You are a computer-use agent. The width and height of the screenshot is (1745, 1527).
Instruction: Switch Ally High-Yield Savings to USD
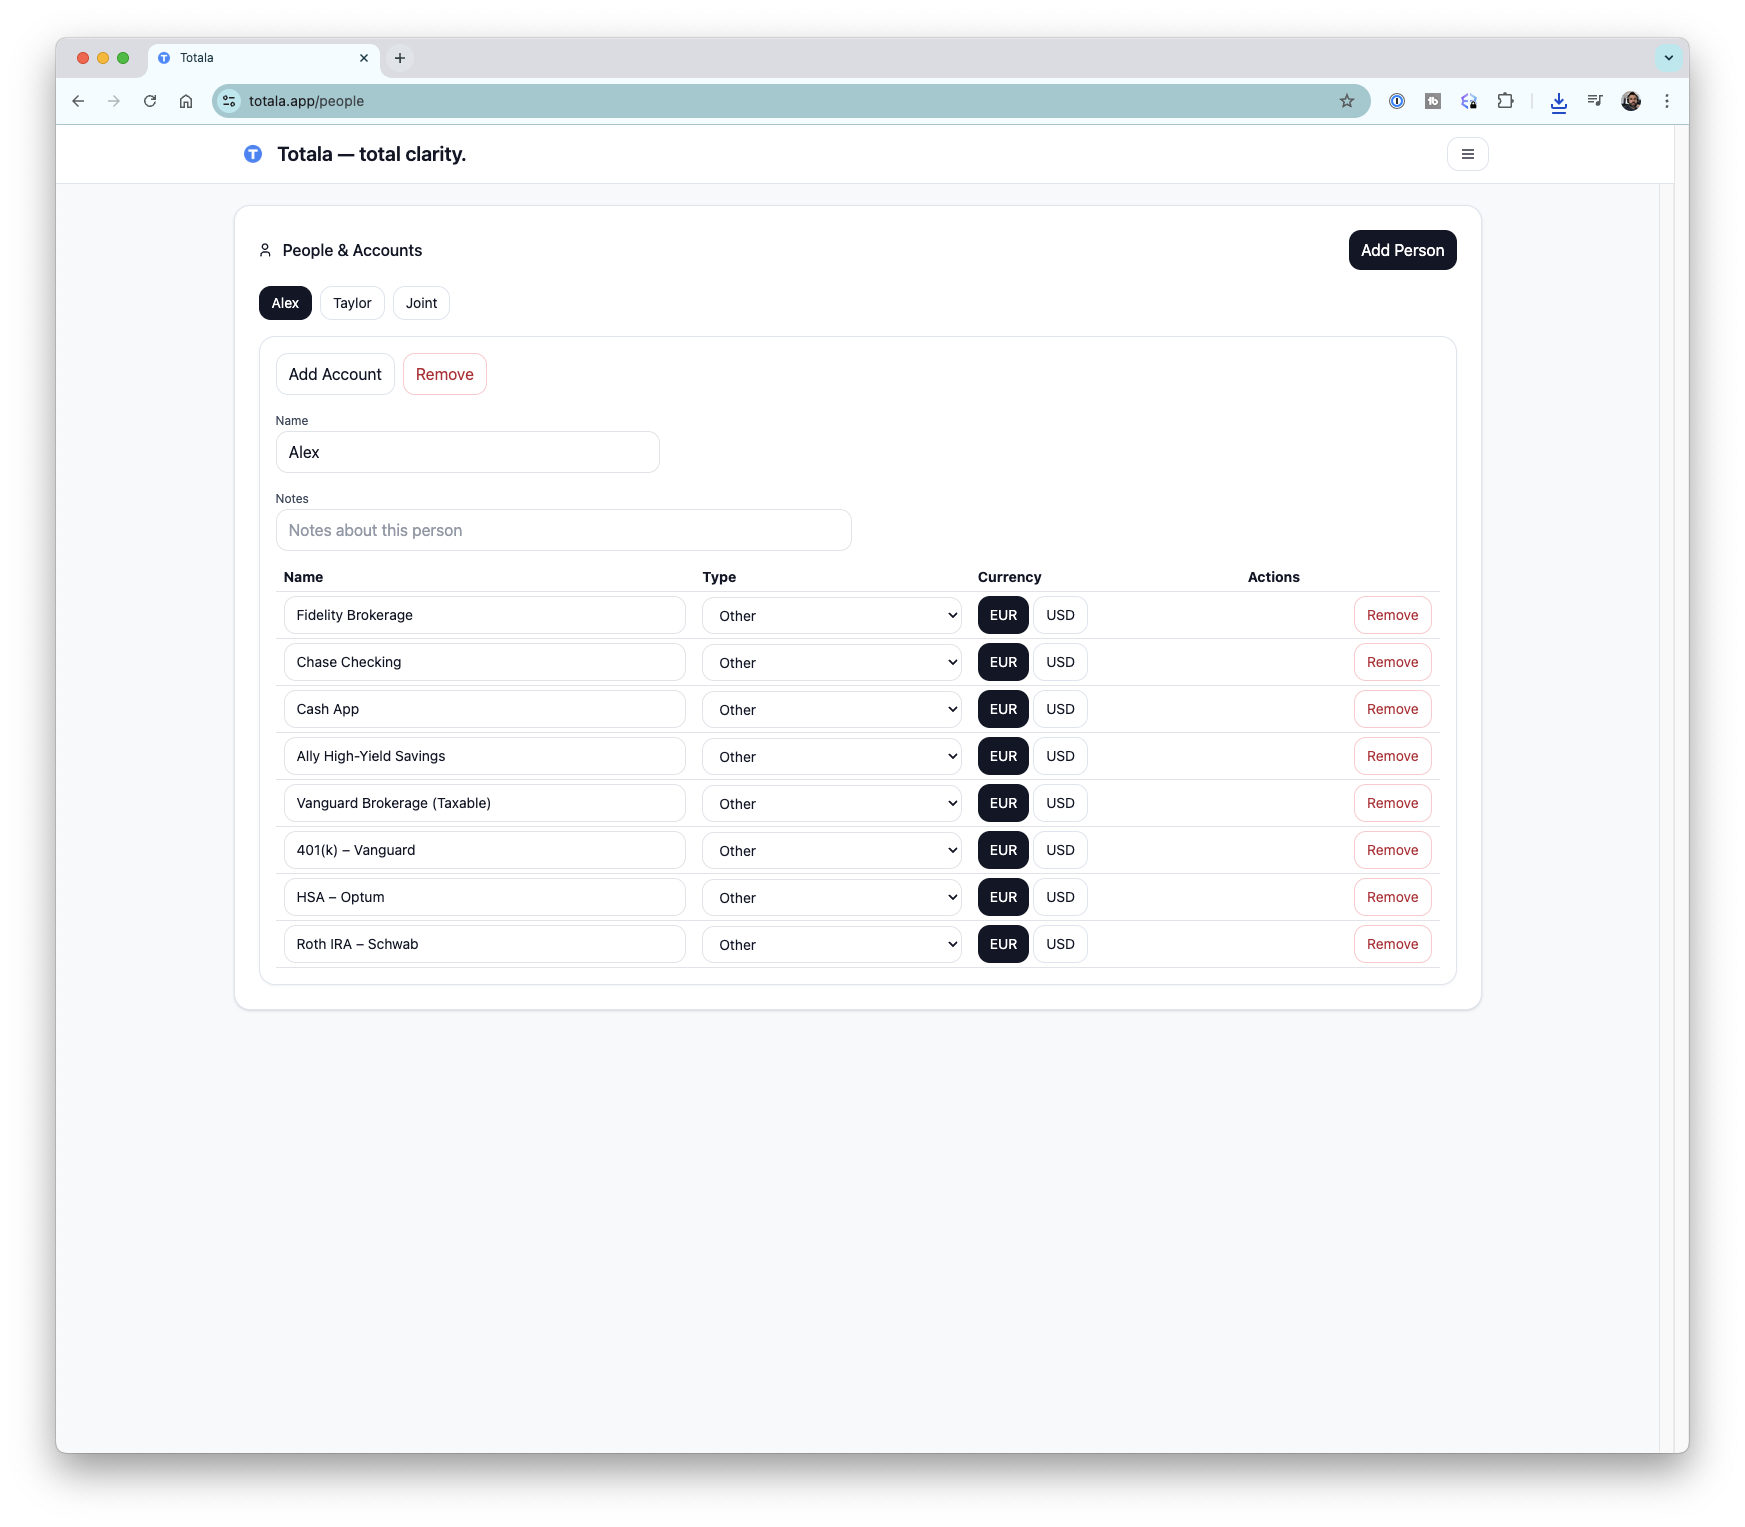pyautogui.click(x=1060, y=756)
